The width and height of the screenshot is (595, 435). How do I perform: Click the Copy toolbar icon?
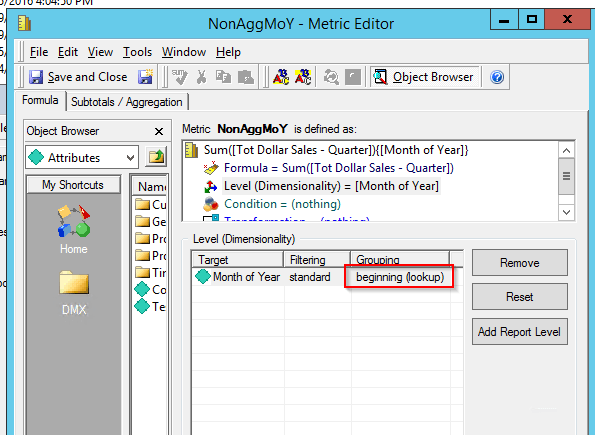point(224,77)
